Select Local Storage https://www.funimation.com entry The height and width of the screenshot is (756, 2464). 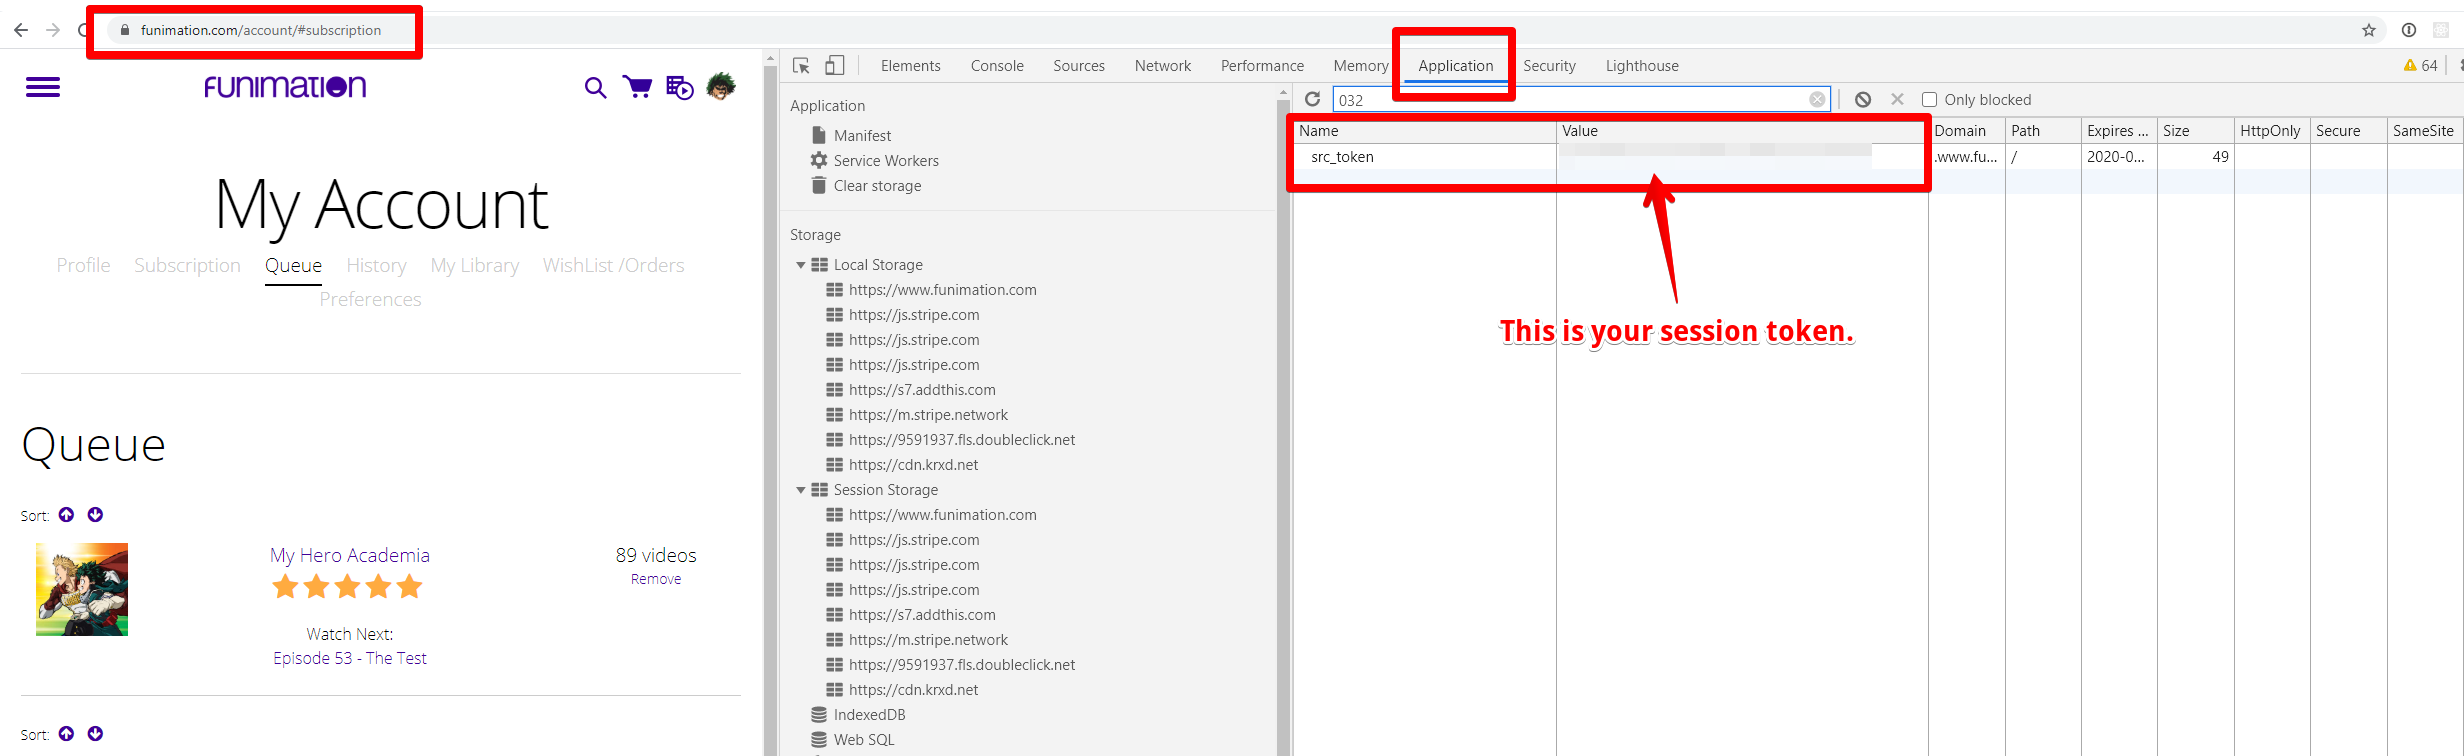pos(931,290)
